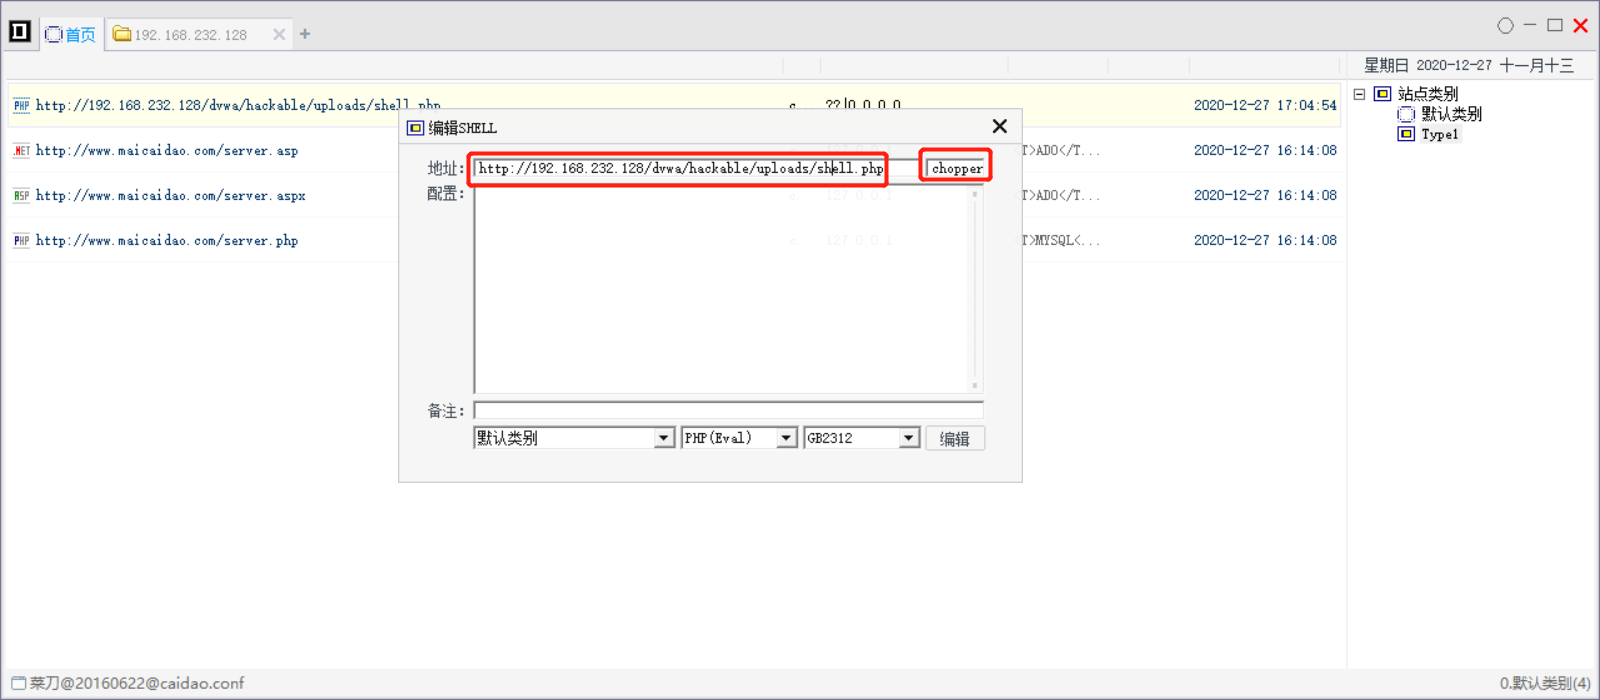
Task: Click the icon beside 站点类别
Action: click(1382, 94)
